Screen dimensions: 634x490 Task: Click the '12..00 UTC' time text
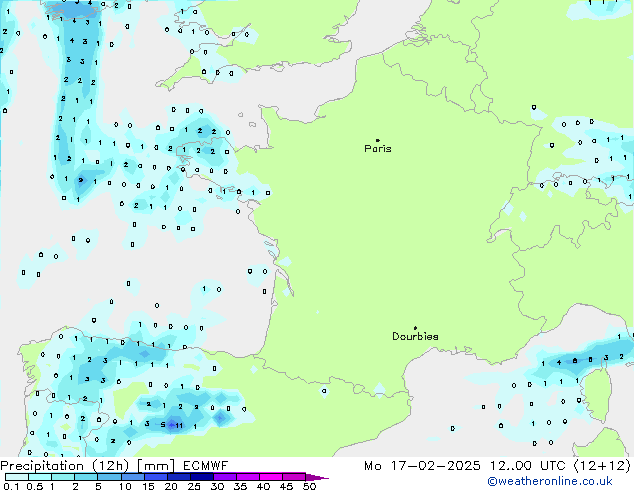pos(528,466)
